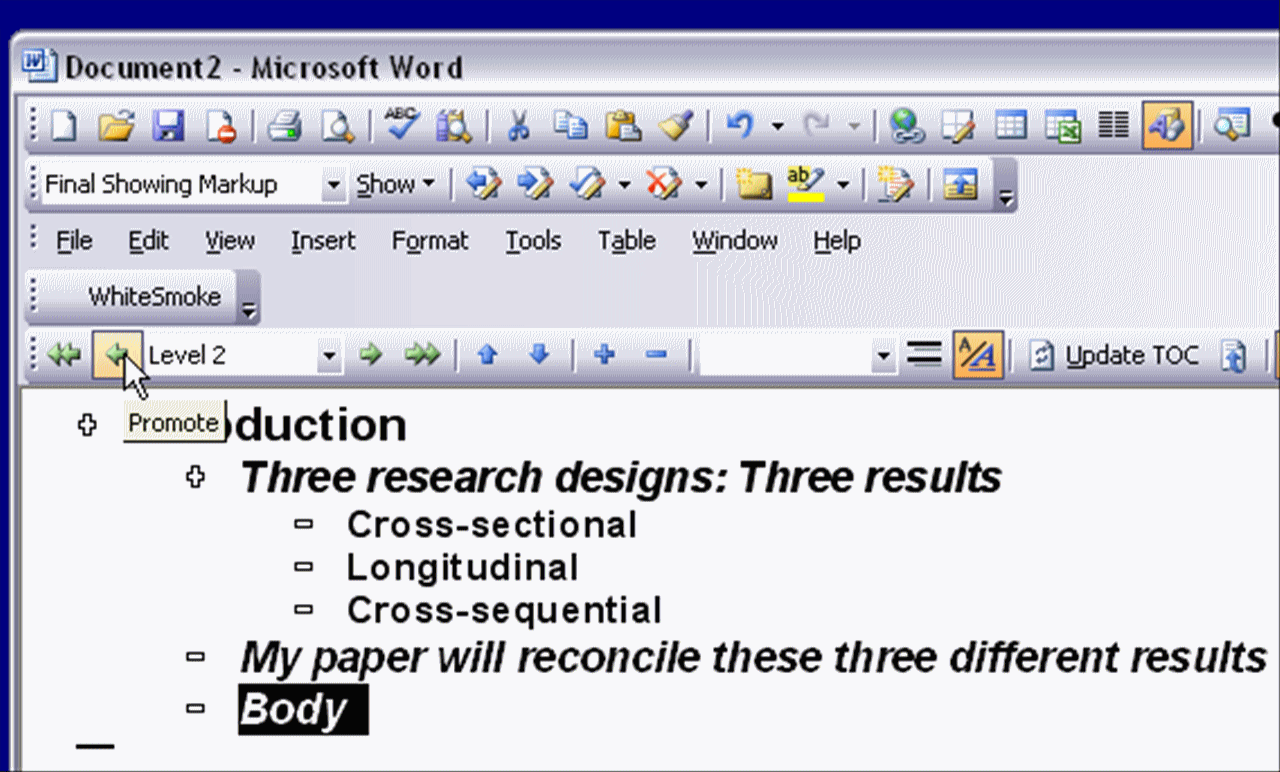Image resolution: width=1280 pixels, height=772 pixels.
Task: Open Tables and Borders toolbar
Action: click(959, 126)
